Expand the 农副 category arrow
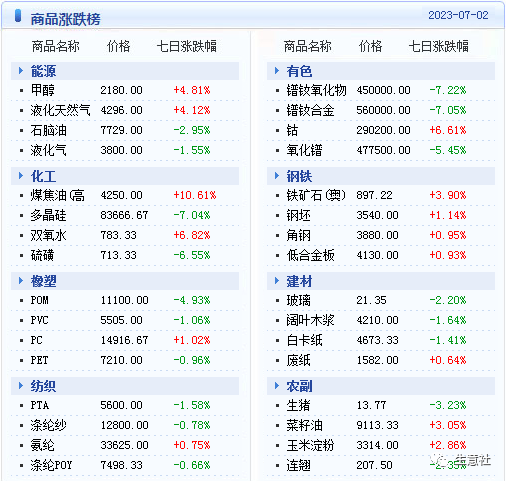 277,386
